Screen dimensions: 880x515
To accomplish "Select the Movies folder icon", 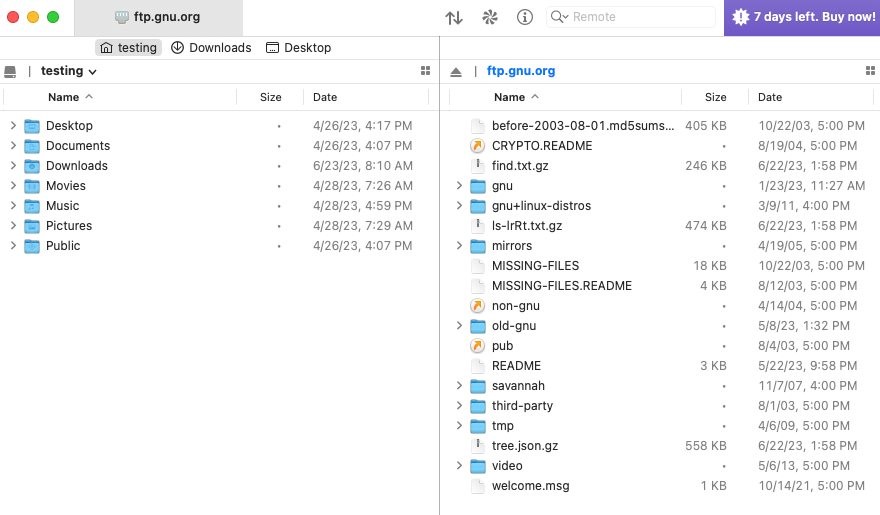I will [x=32, y=186].
